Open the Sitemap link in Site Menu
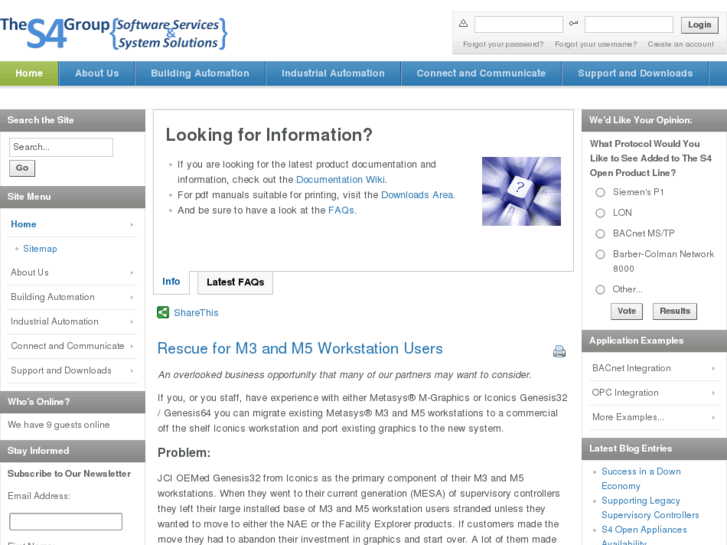727x545 pixels. (x=40, y=249)
